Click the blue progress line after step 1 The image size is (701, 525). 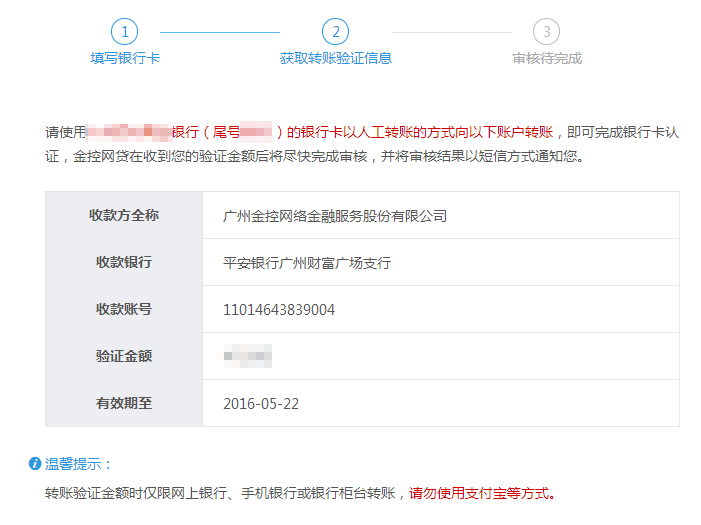coord(220,32)
